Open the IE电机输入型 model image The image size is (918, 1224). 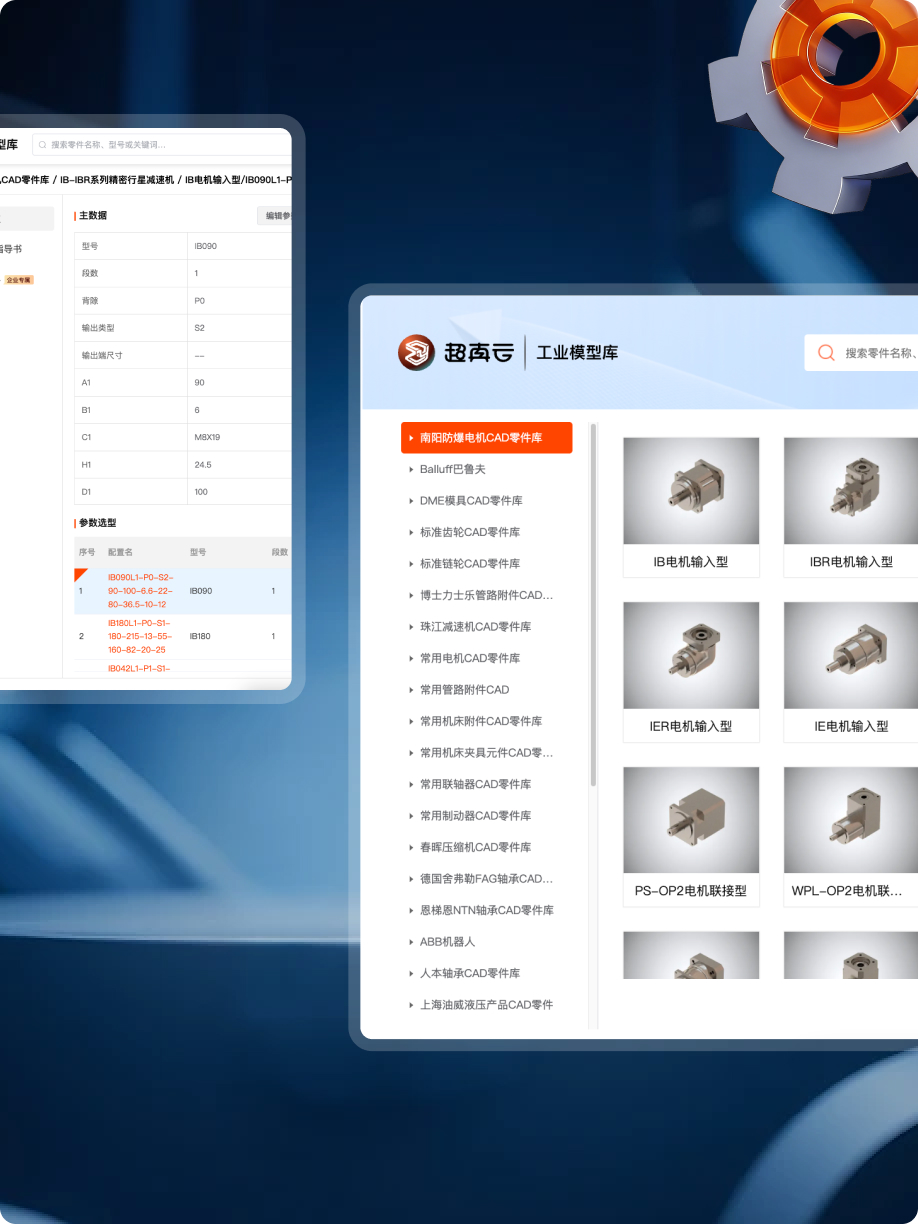tap(850, 655)
